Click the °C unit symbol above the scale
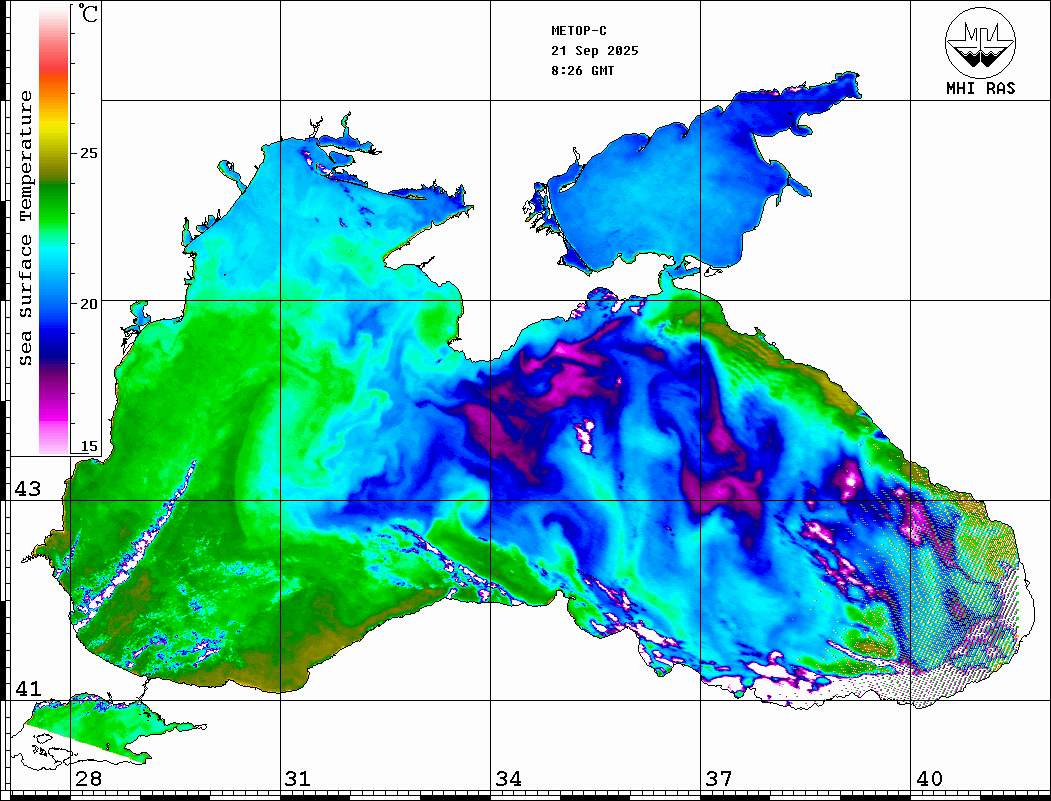The width and height of the screenshot is (1051, 801). [89, 15]
